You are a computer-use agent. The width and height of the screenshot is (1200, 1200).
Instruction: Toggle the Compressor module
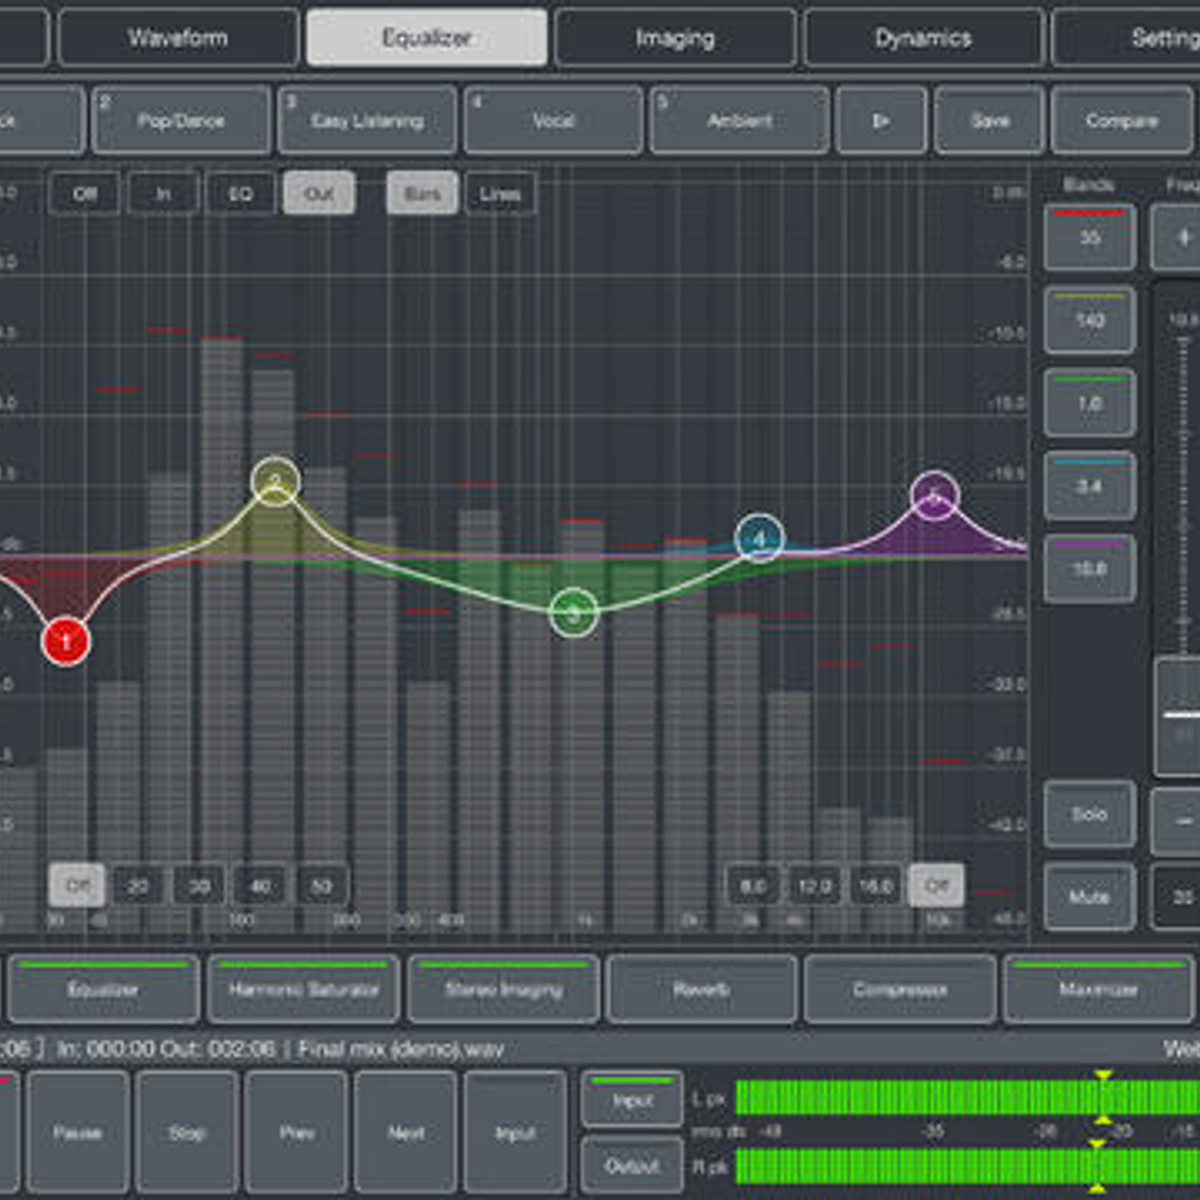[x=900, y=989]
